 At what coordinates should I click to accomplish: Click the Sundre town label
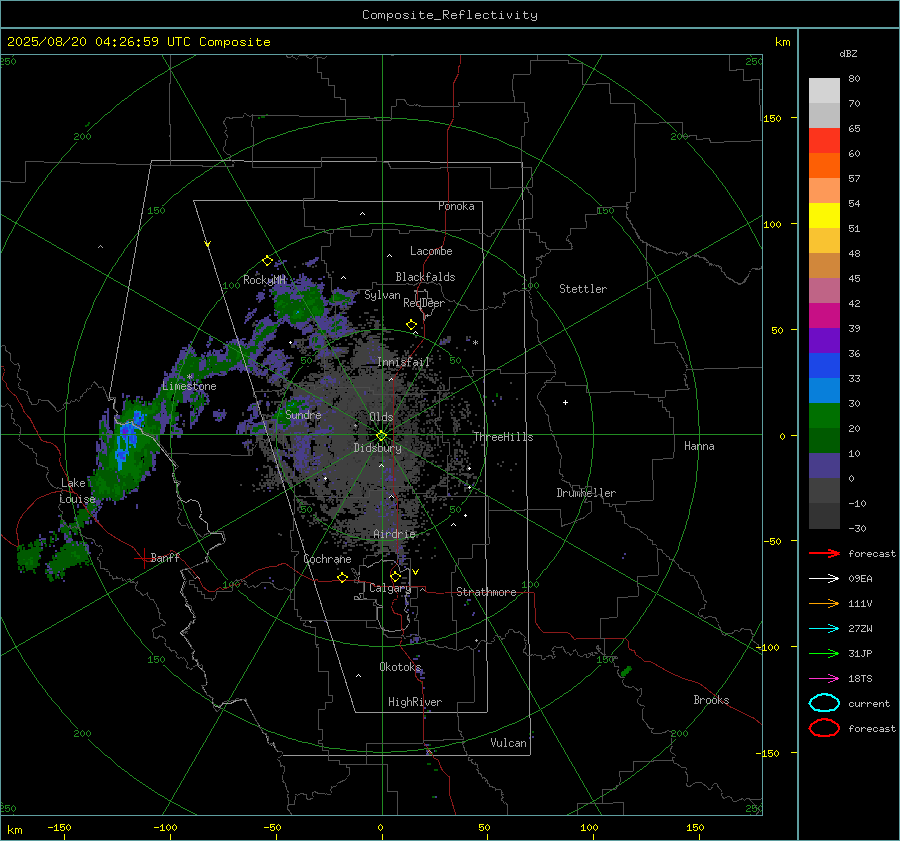[x=303, y=414]
